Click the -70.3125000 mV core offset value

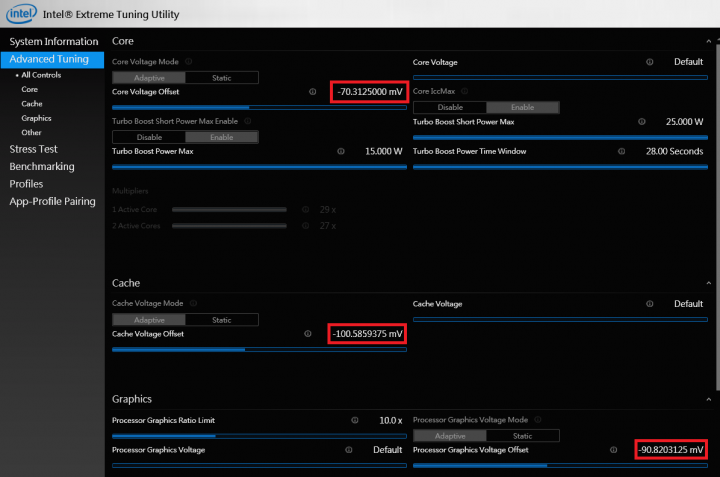(x=370, y=92)
